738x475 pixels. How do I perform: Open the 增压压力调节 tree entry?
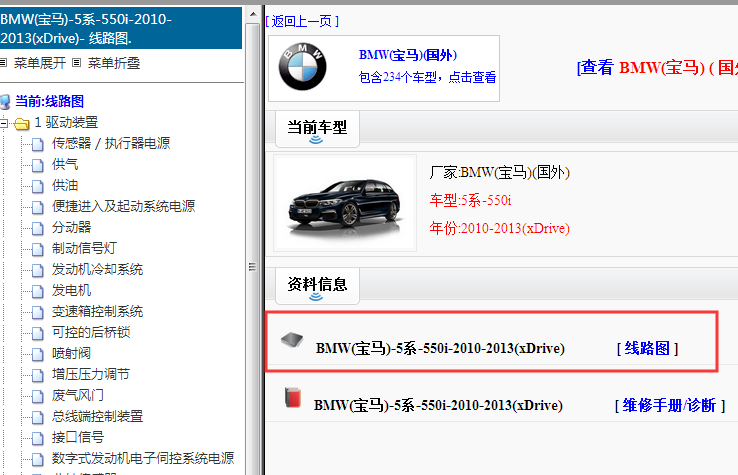90,374
